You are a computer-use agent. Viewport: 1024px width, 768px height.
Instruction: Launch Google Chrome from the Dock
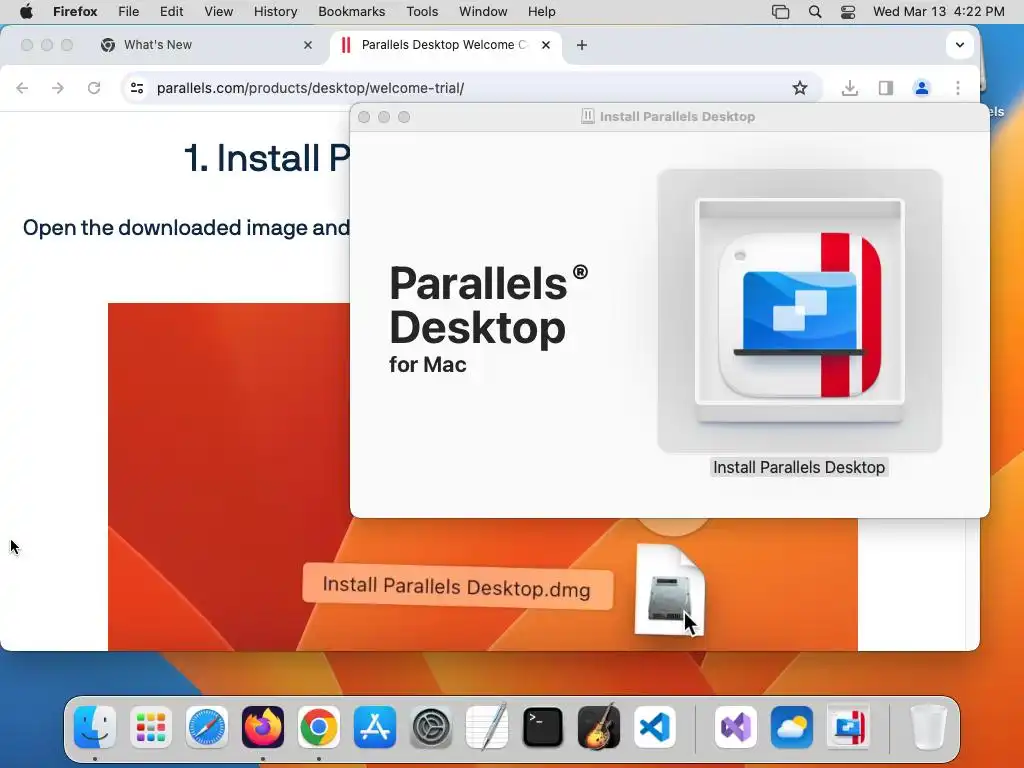pyautogui.click(x=319, y=727)
